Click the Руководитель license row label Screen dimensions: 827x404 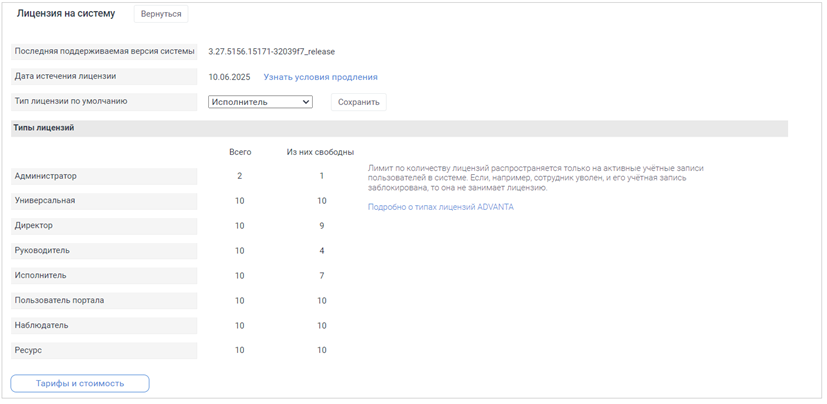click(42, 251)
